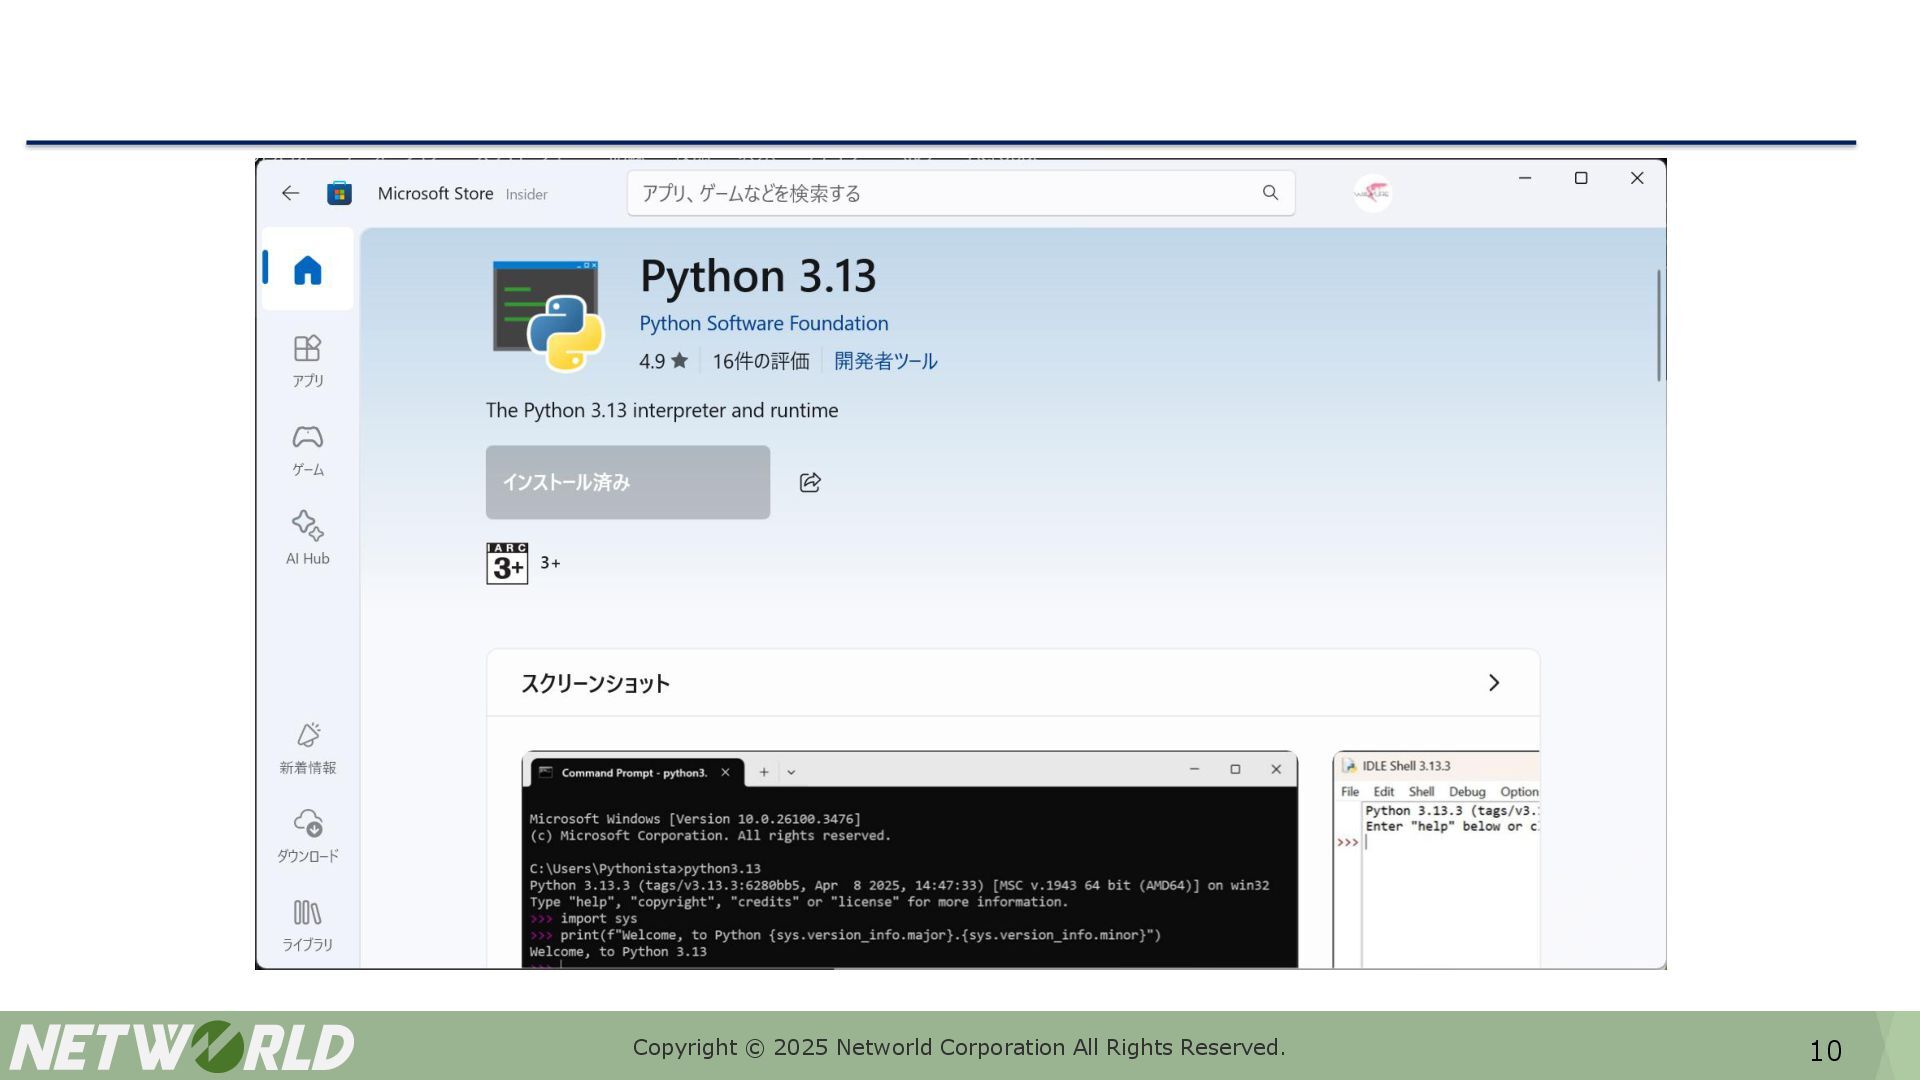
Task: Click the インストール済み button
Action: pyautogui.click(x=627, y=482)
